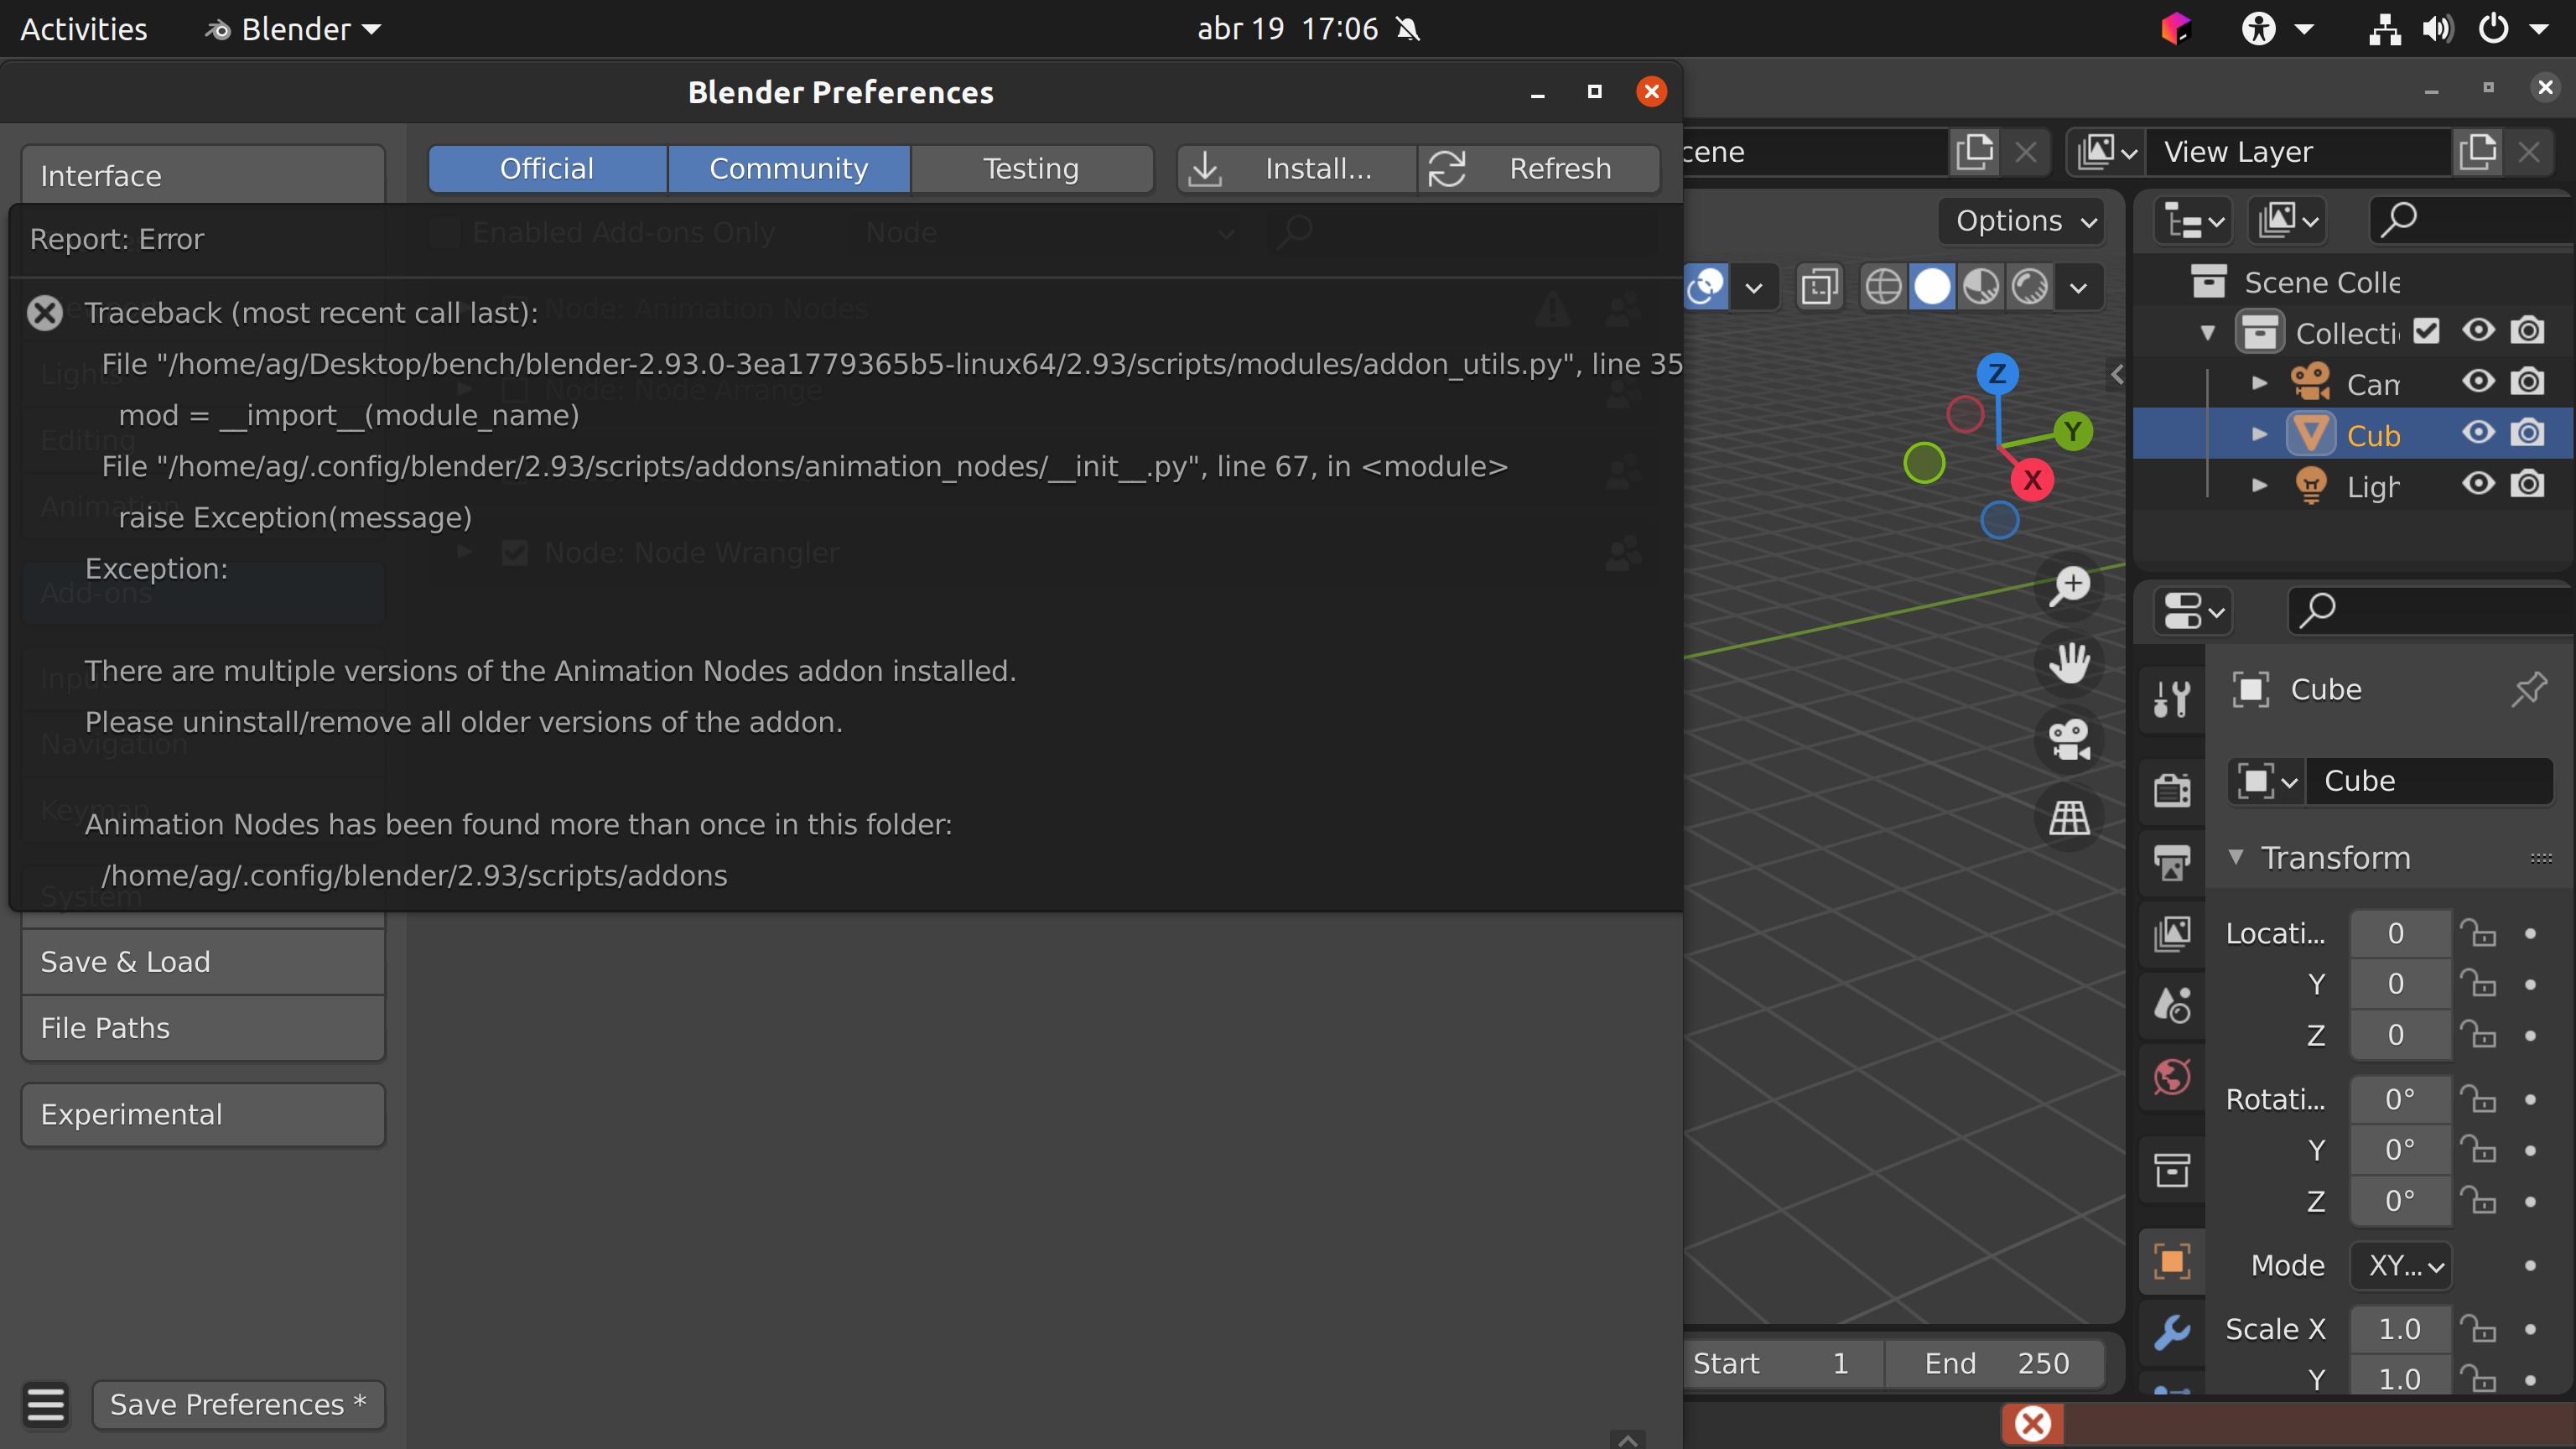Open the World Properties globe icon
The image size is (2576, 1449).
point(2172,1078)
